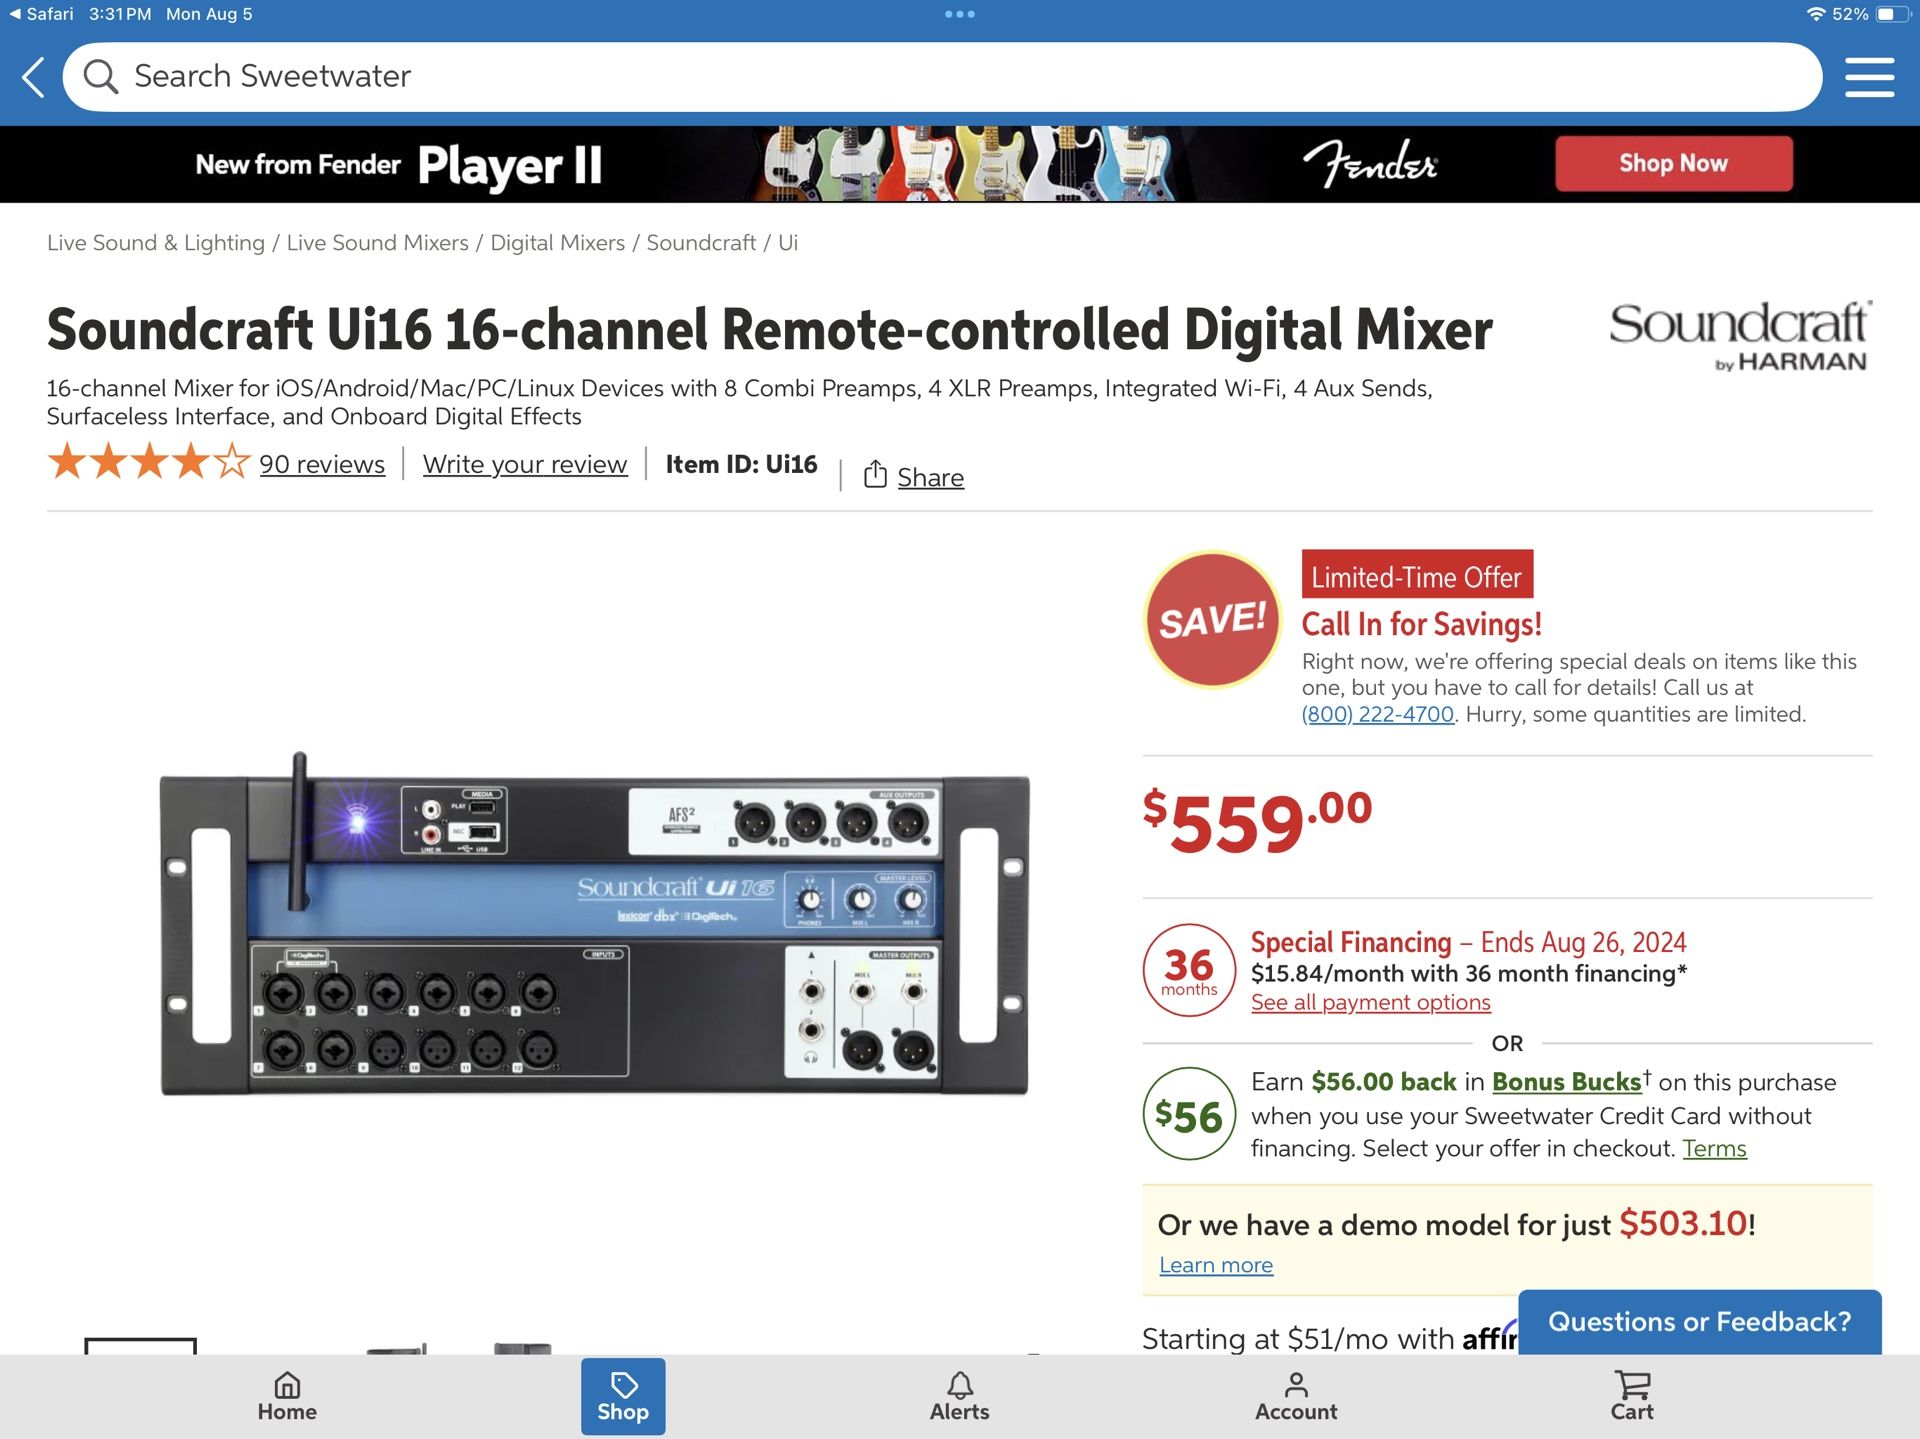Open See all payment options link

pos(1370,1002)
